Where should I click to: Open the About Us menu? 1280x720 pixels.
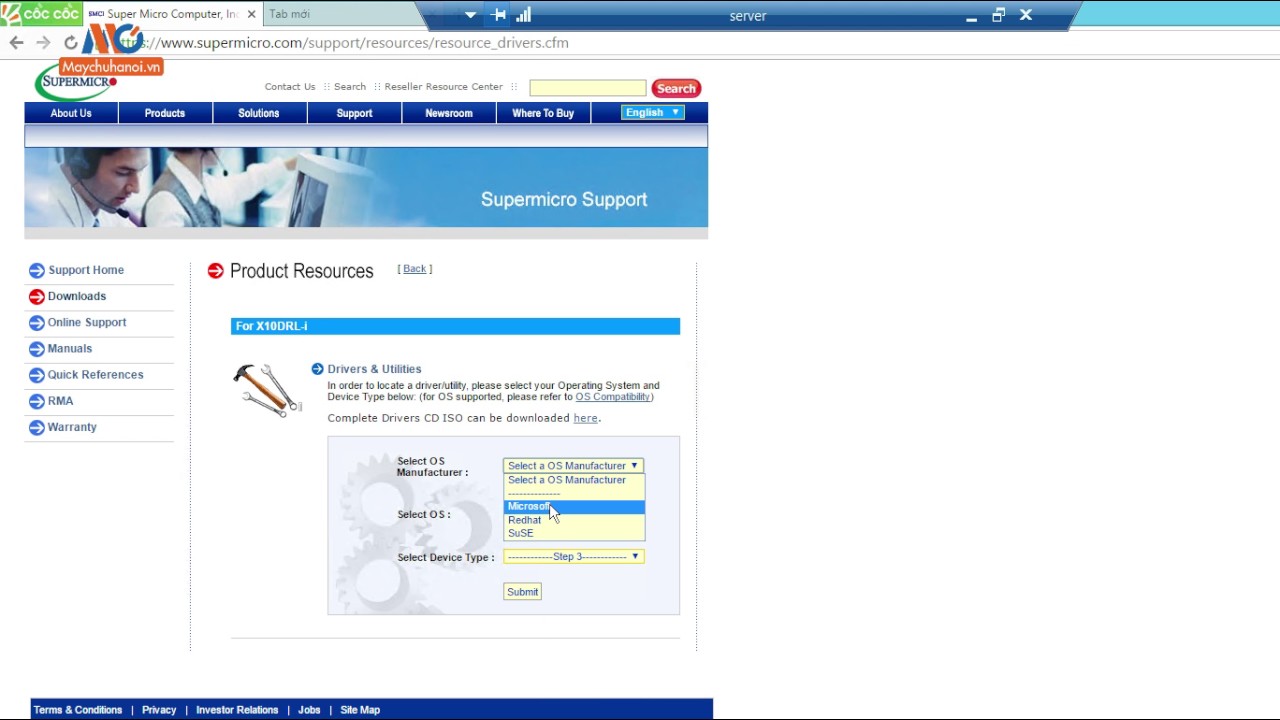pyautogui.click(x=71, y=113)
